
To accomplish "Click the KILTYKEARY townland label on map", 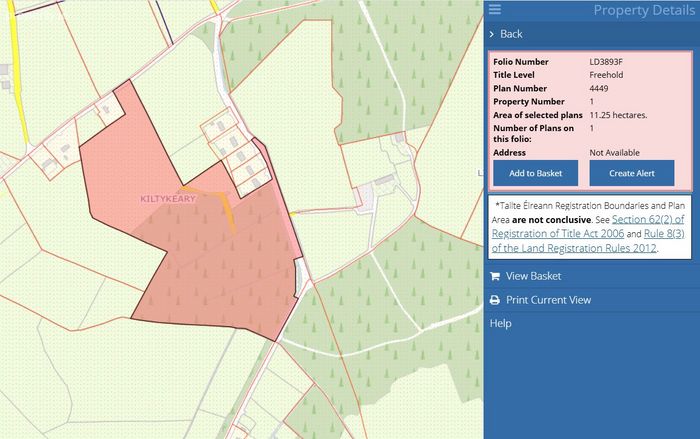I will (x=168, y=199).
